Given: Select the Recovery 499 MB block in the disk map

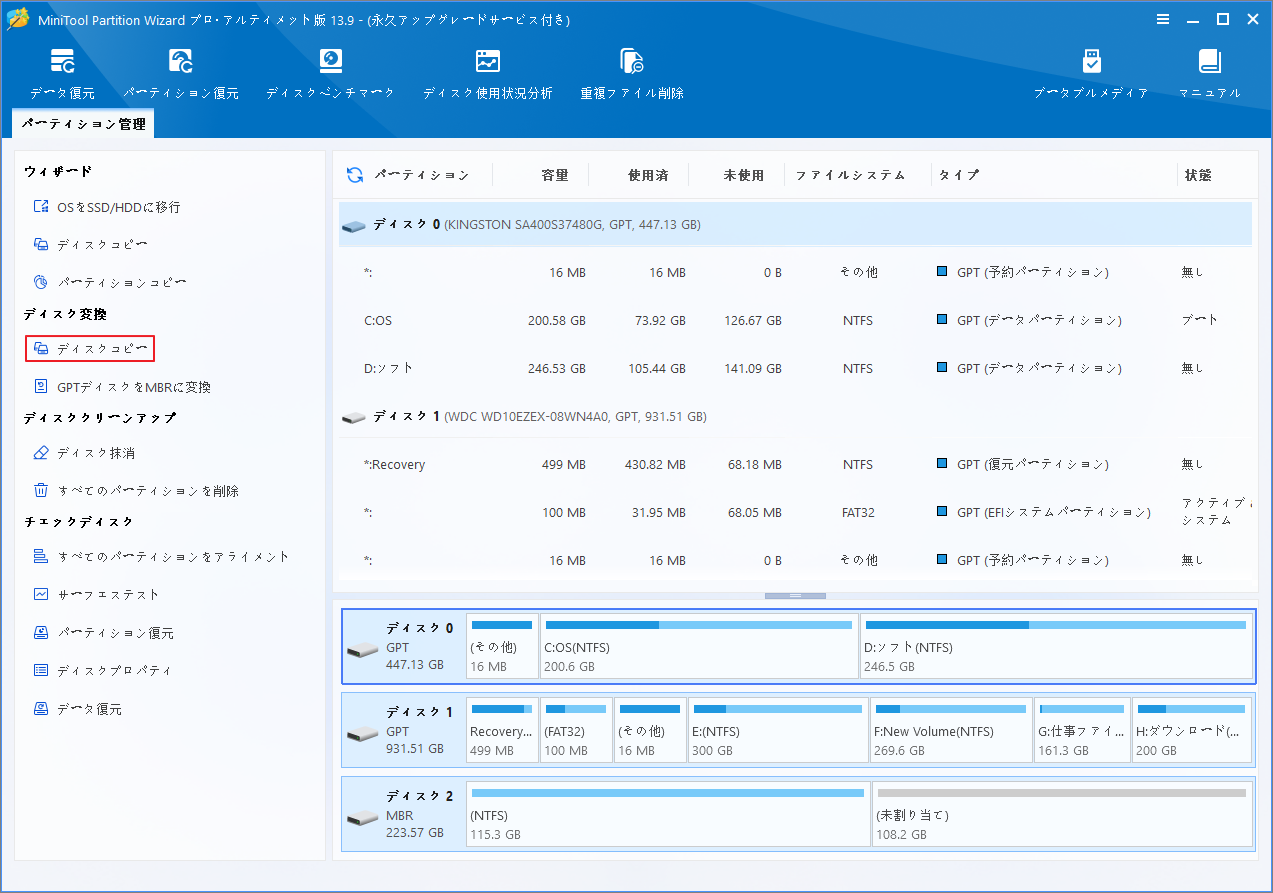Looking at the screenshot, I should pyautogui.click(x=502, y=730).
